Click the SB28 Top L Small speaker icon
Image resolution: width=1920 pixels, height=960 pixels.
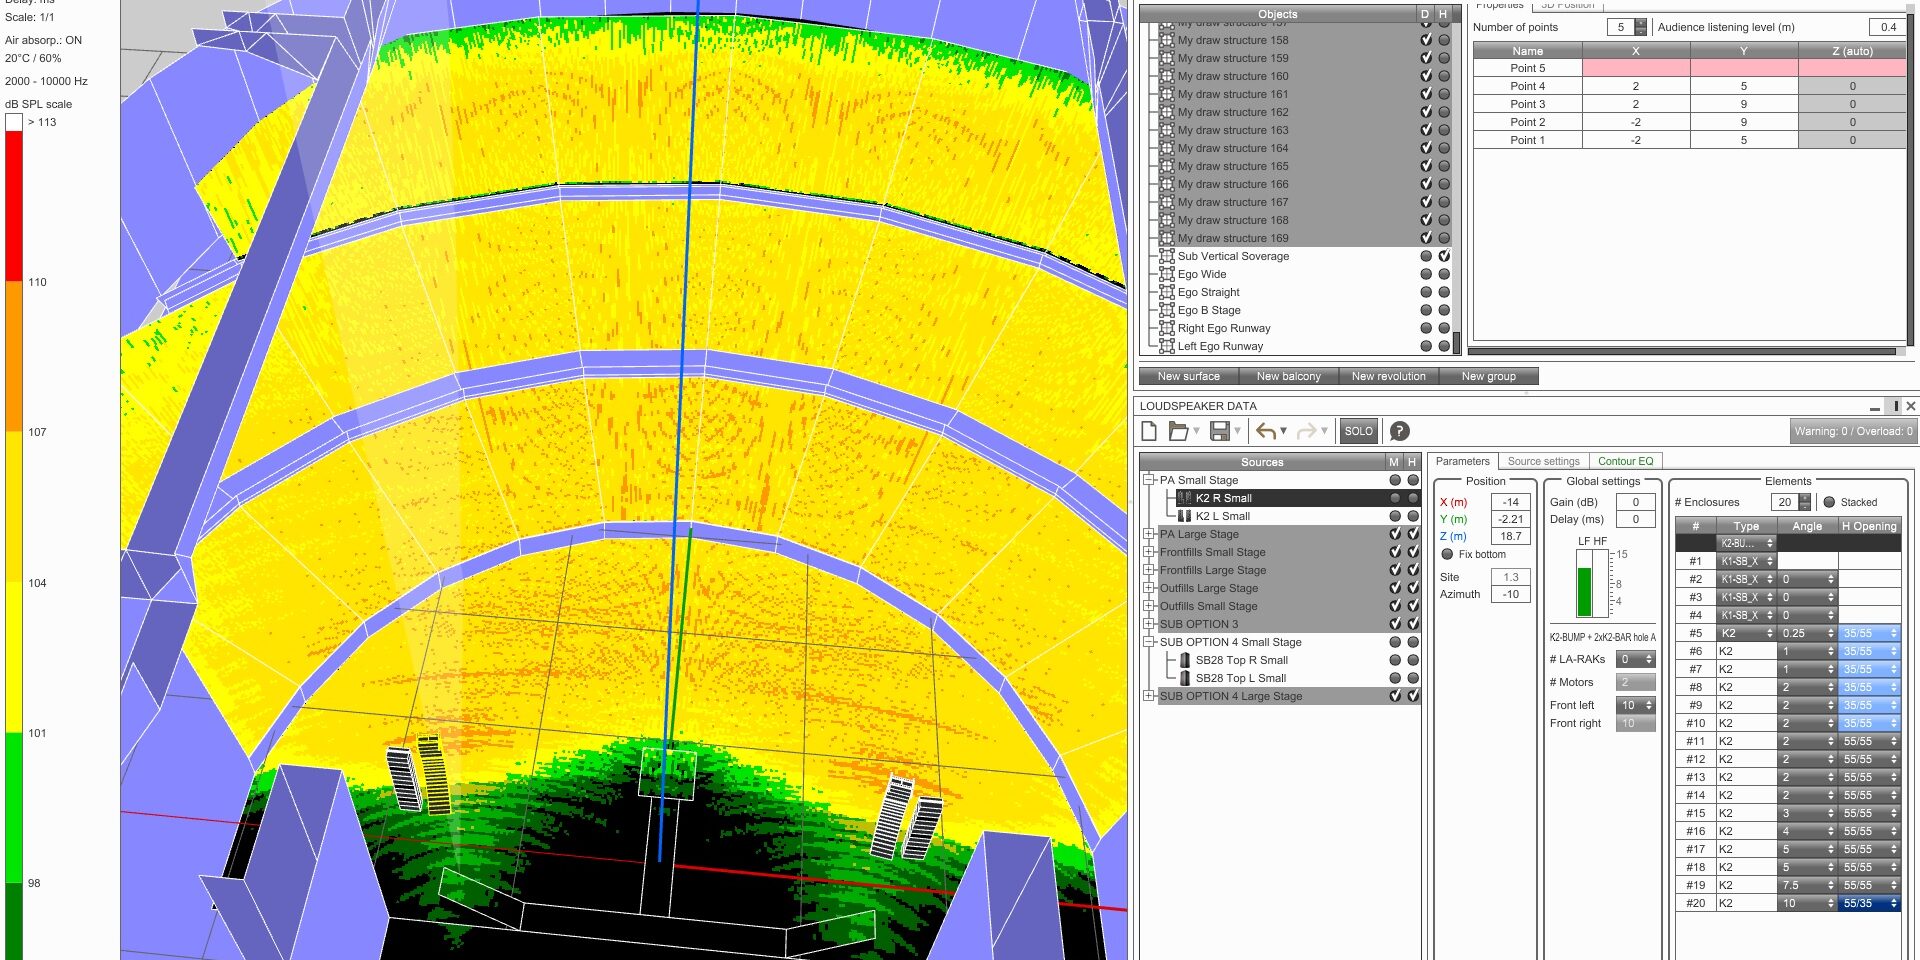[x=1185, y=678]
